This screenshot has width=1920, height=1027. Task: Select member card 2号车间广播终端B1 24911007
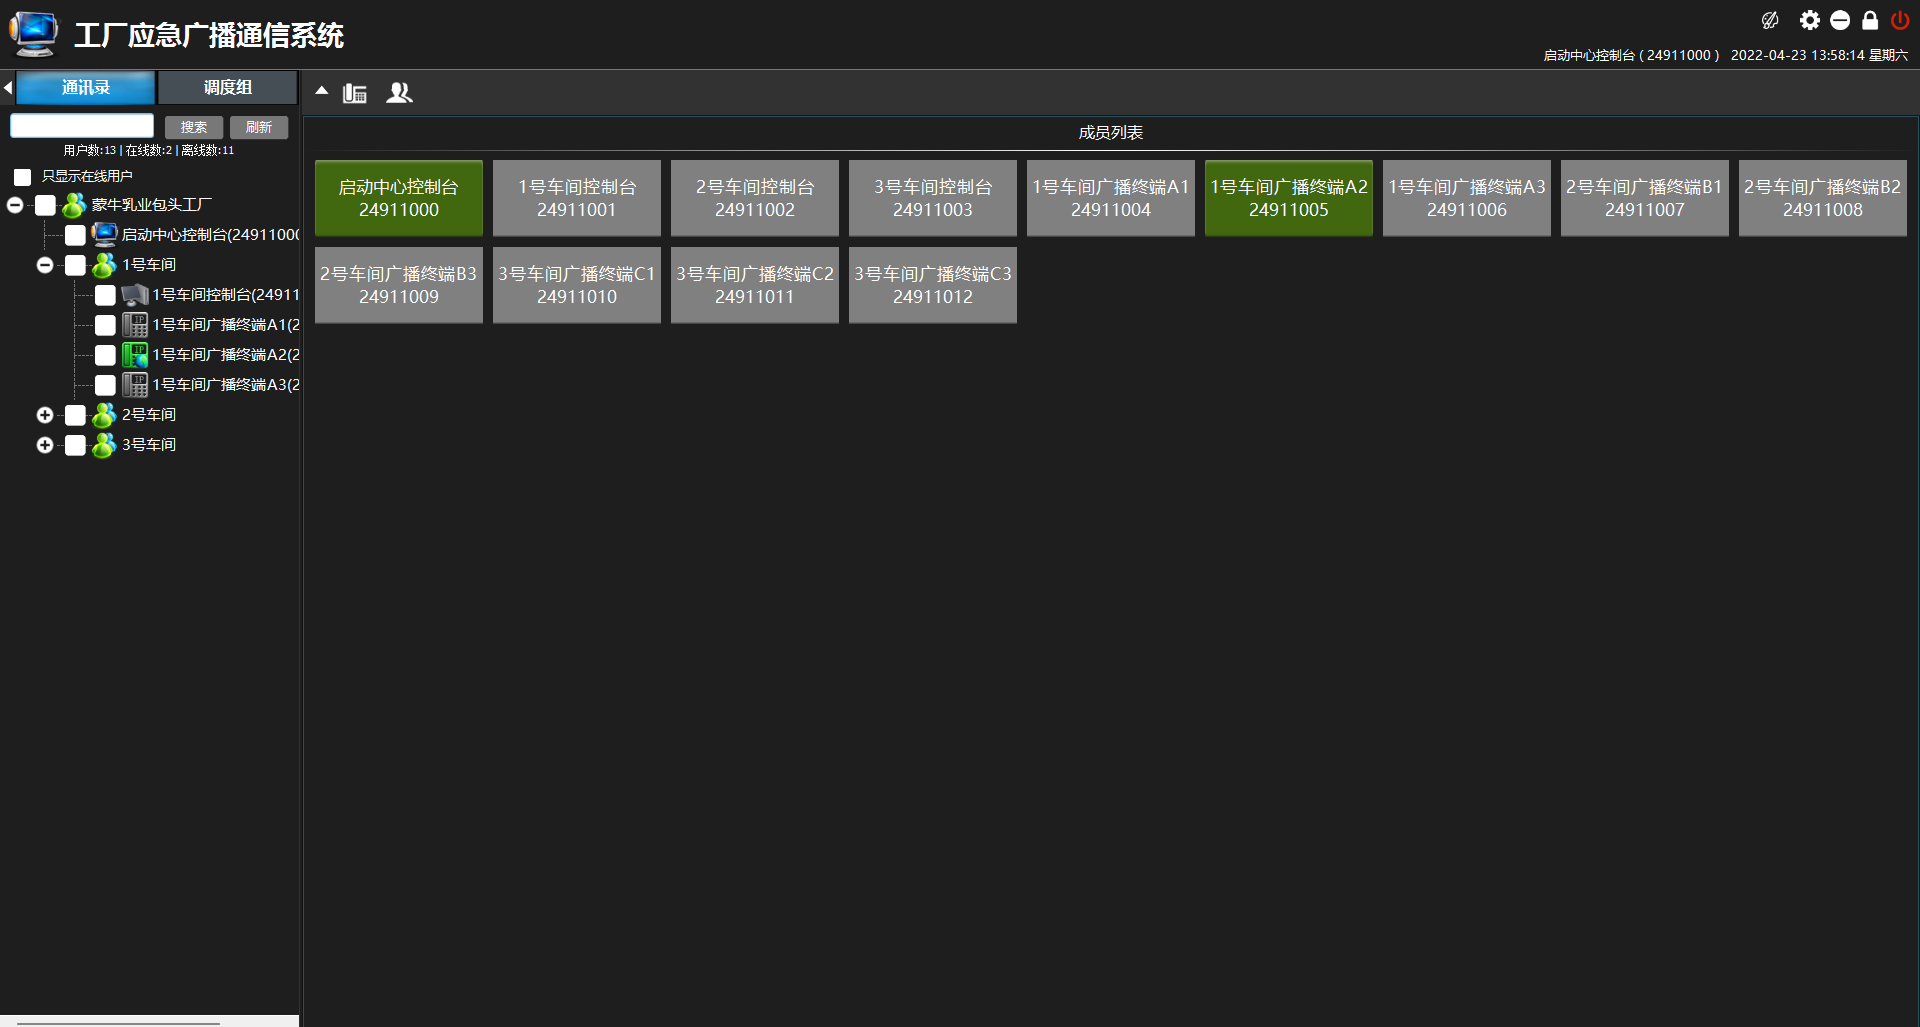1645,198
